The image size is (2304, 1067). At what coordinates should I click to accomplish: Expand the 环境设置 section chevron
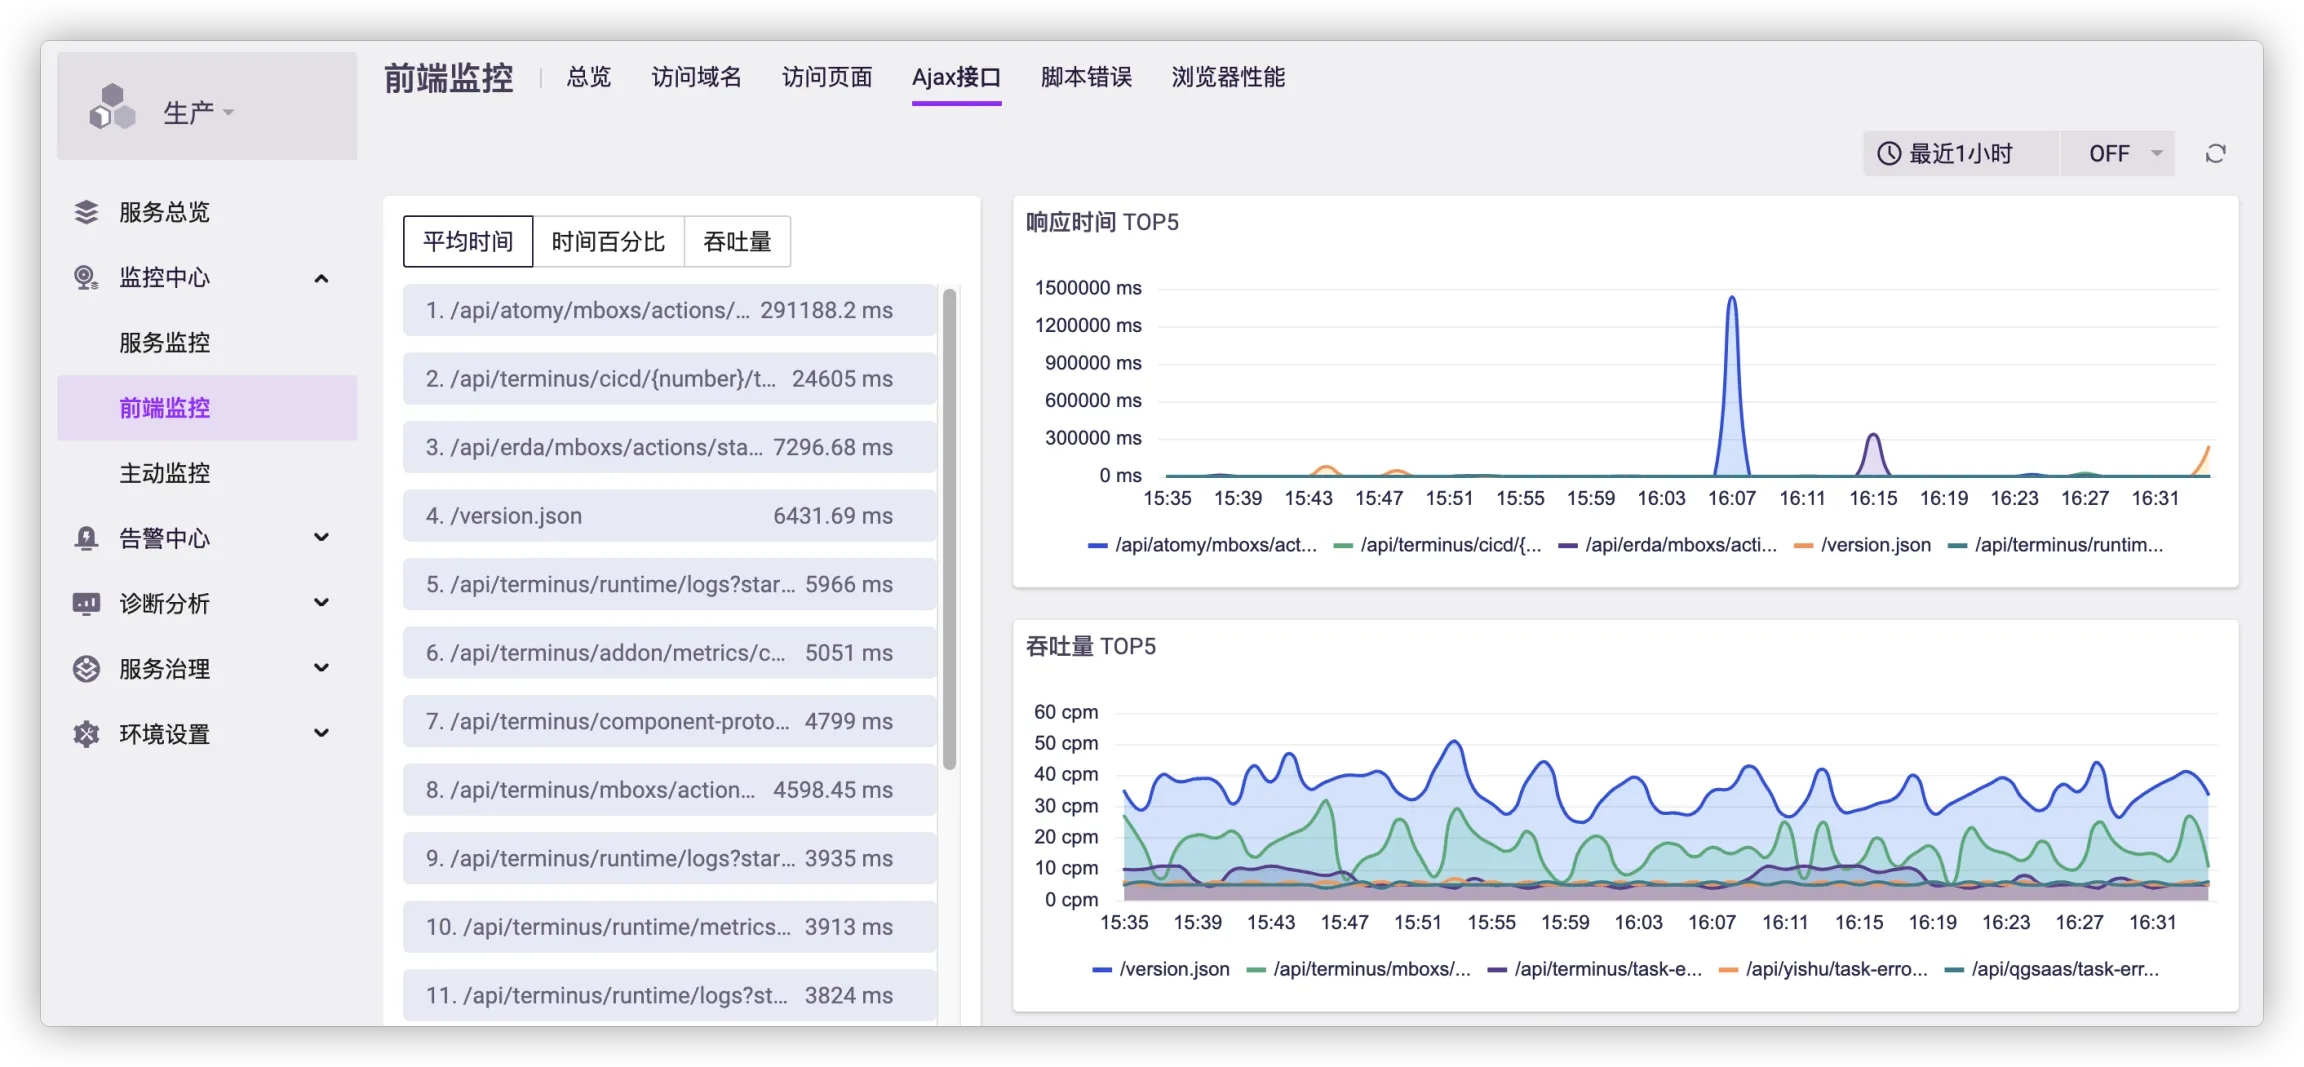point(321,733)
